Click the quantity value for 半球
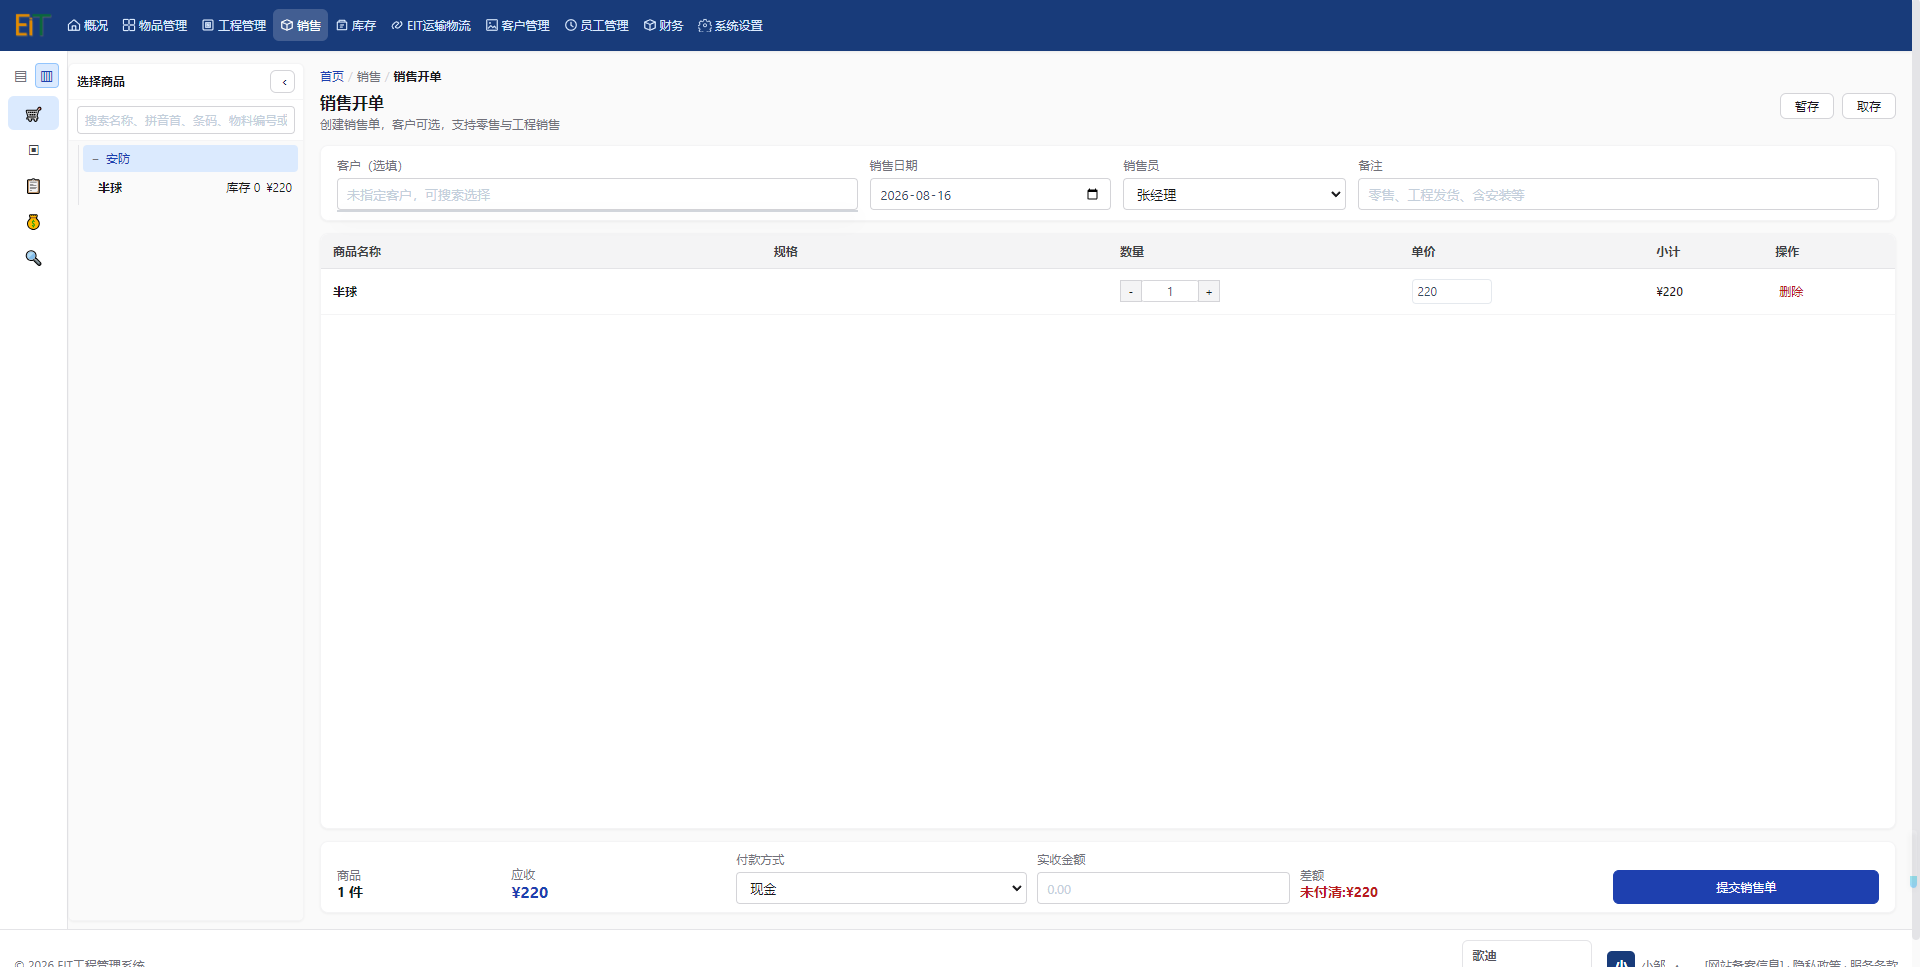The image size is (1920, 967). pos(1170,291)
